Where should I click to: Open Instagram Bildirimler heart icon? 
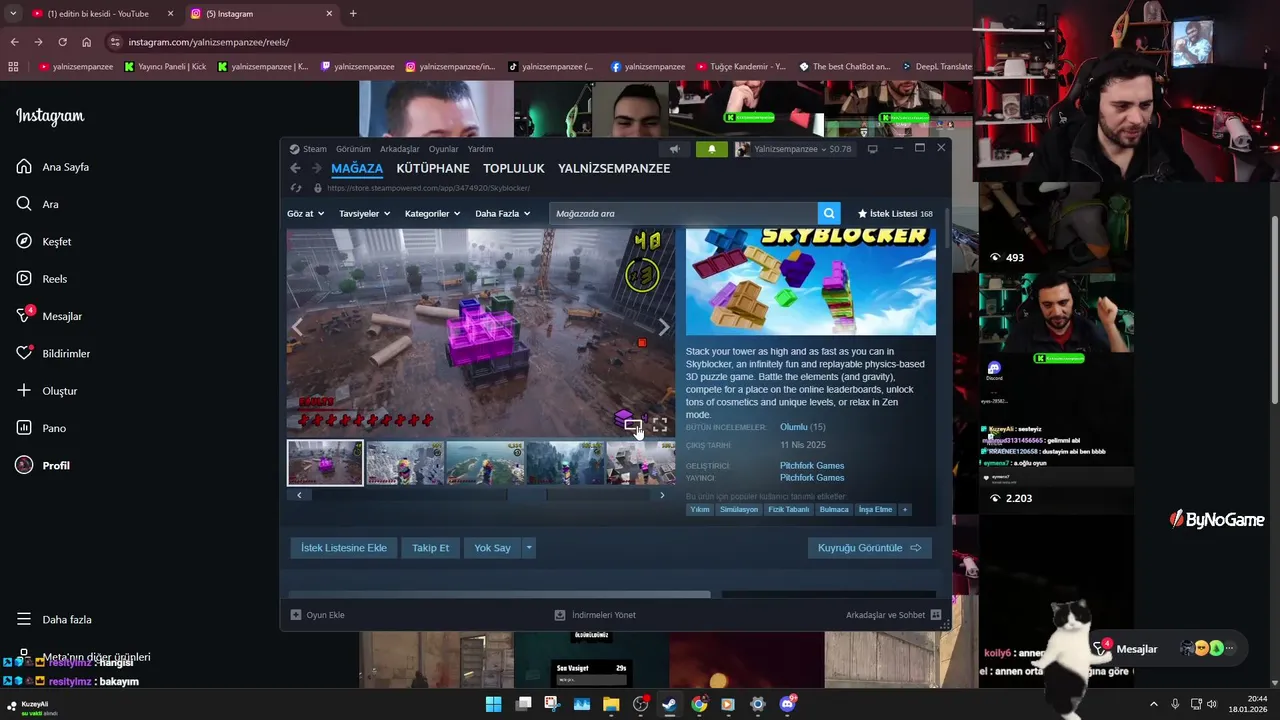(24, 353)
